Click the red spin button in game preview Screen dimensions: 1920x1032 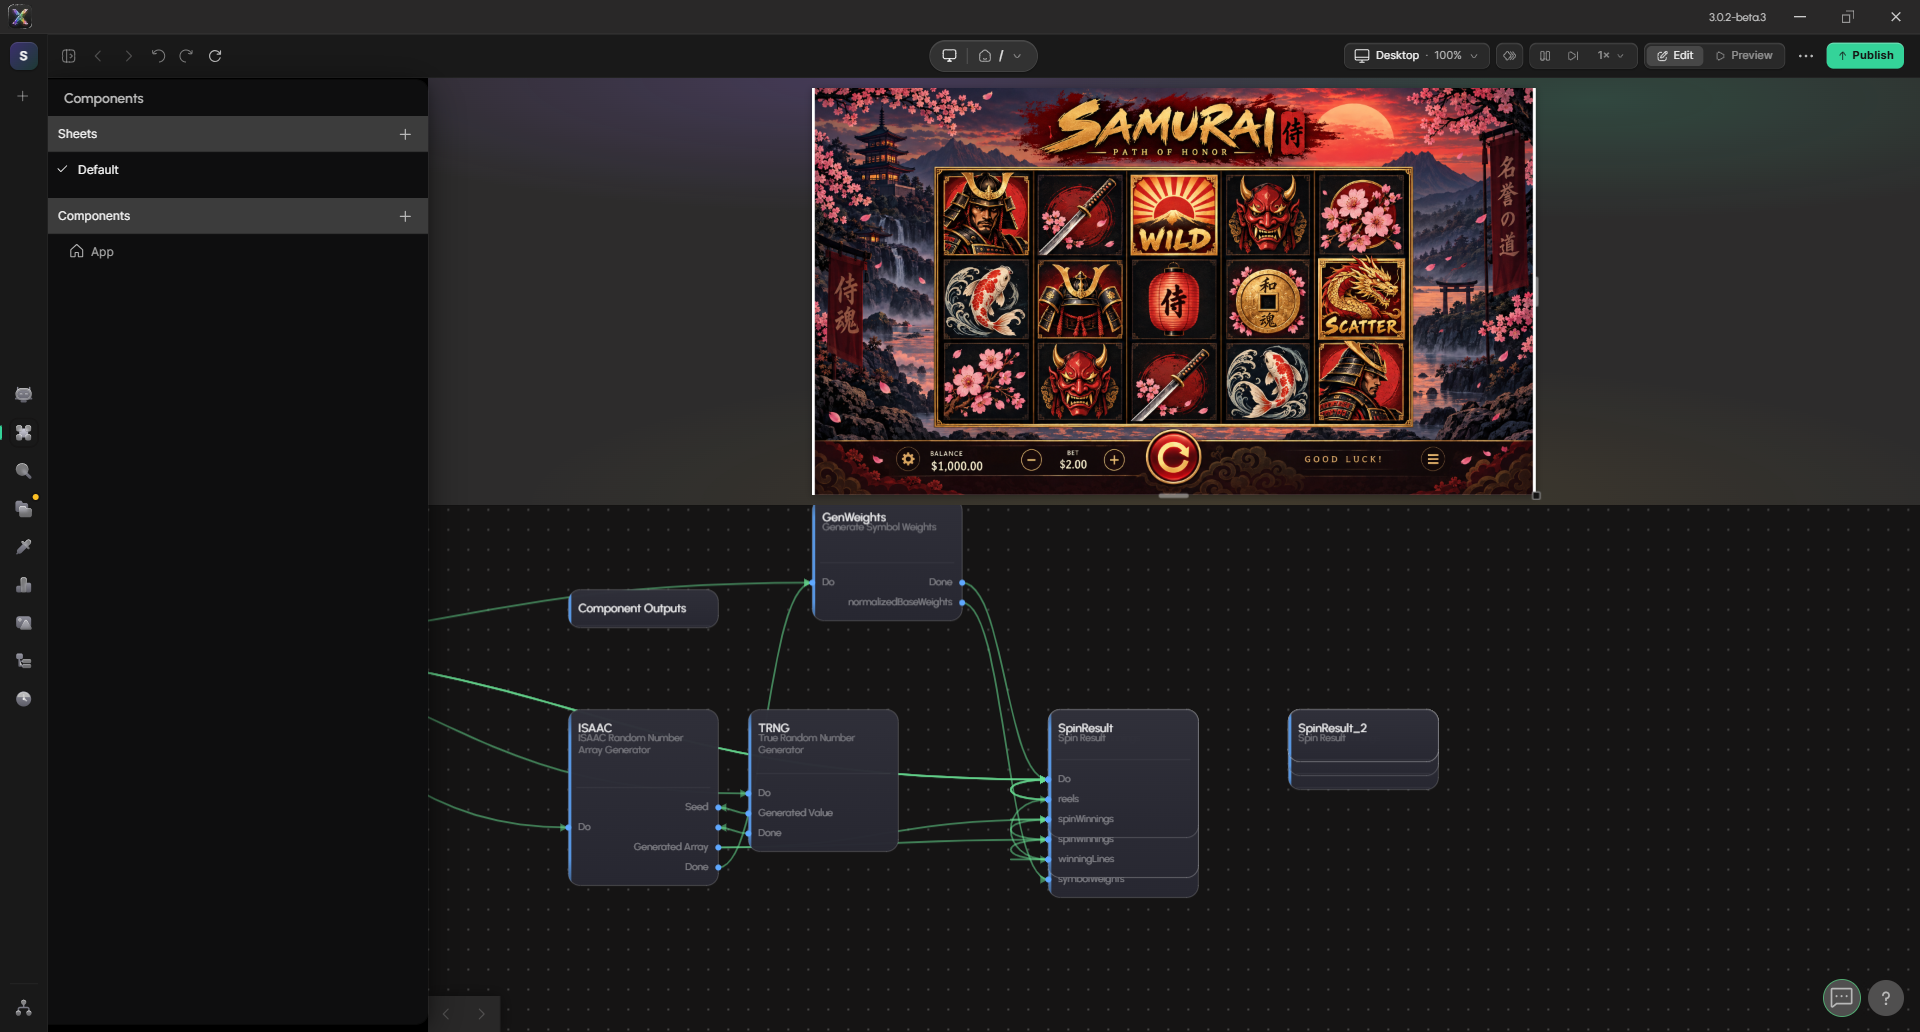coord(1173,458)
